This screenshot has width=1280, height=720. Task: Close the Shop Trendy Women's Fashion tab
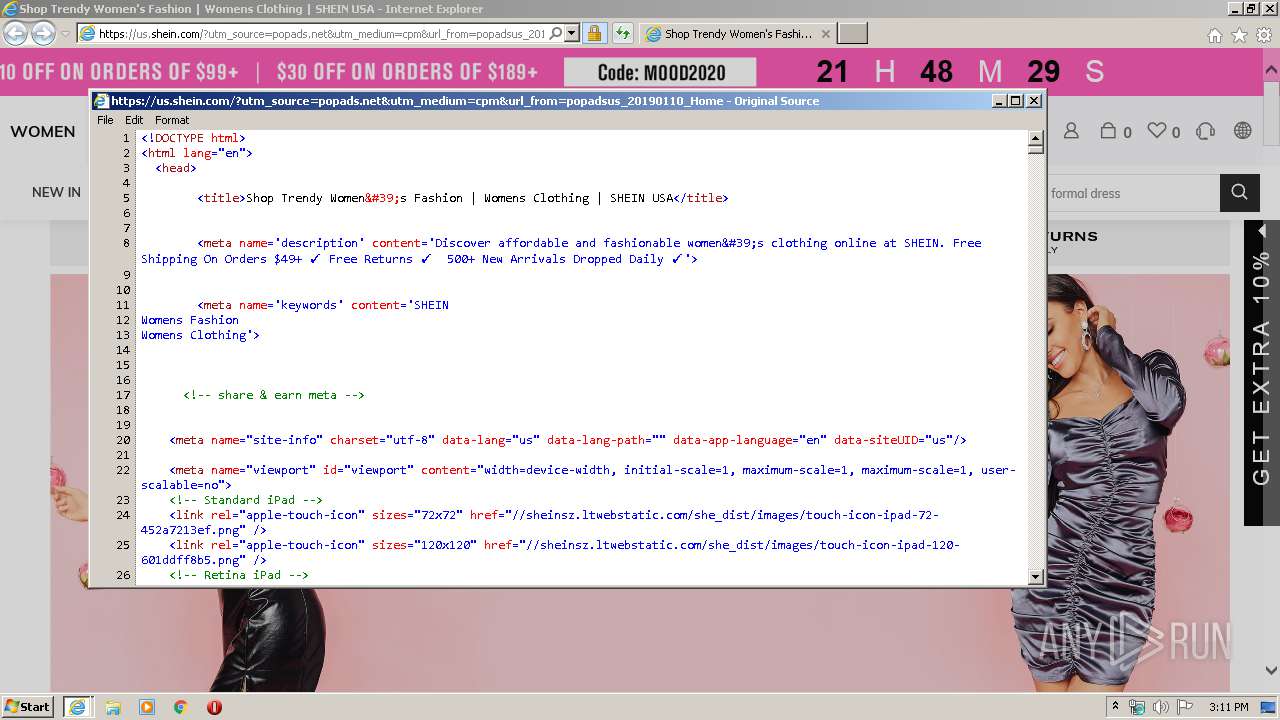[x=825, y=34]
